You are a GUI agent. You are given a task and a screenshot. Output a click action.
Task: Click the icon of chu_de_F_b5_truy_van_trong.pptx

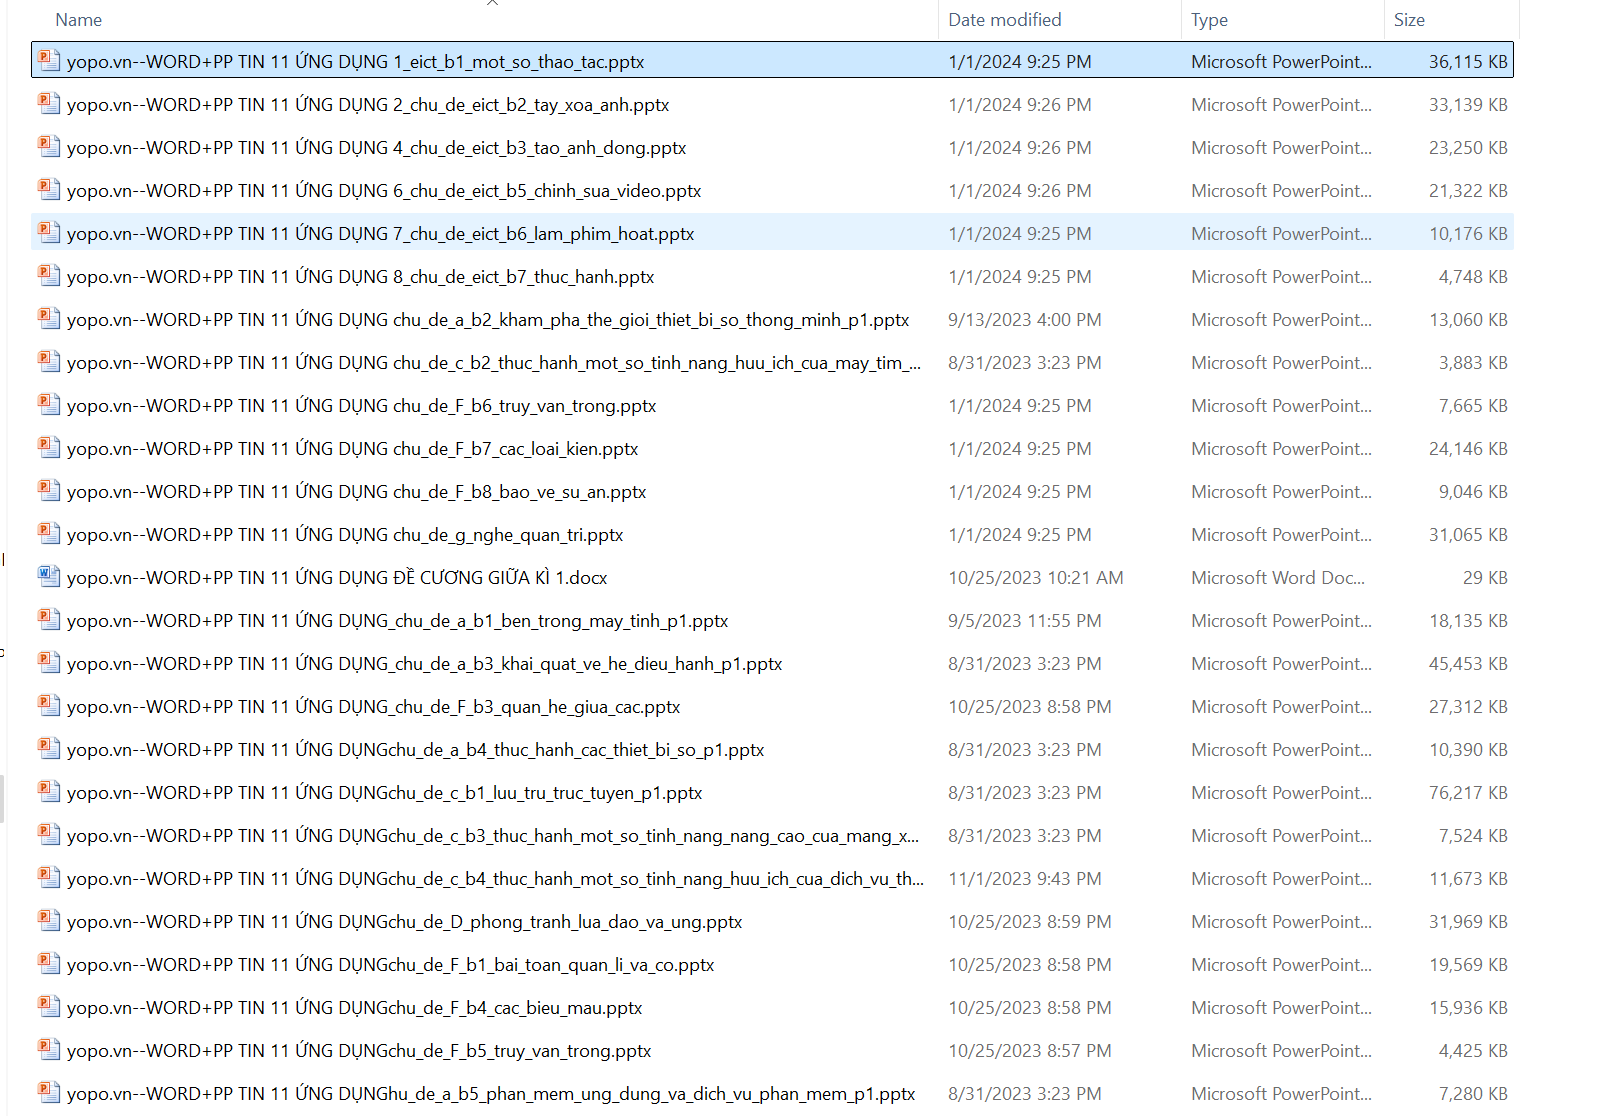coord(48,1050)
